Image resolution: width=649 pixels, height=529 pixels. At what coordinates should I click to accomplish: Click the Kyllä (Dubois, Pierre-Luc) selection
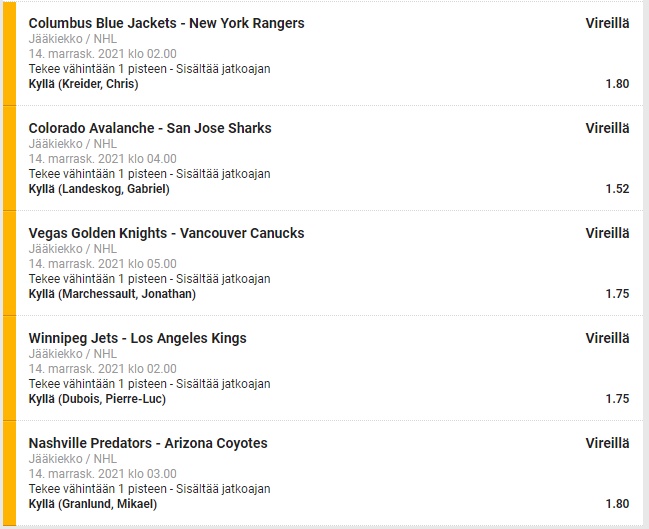(x=97, y=399)
